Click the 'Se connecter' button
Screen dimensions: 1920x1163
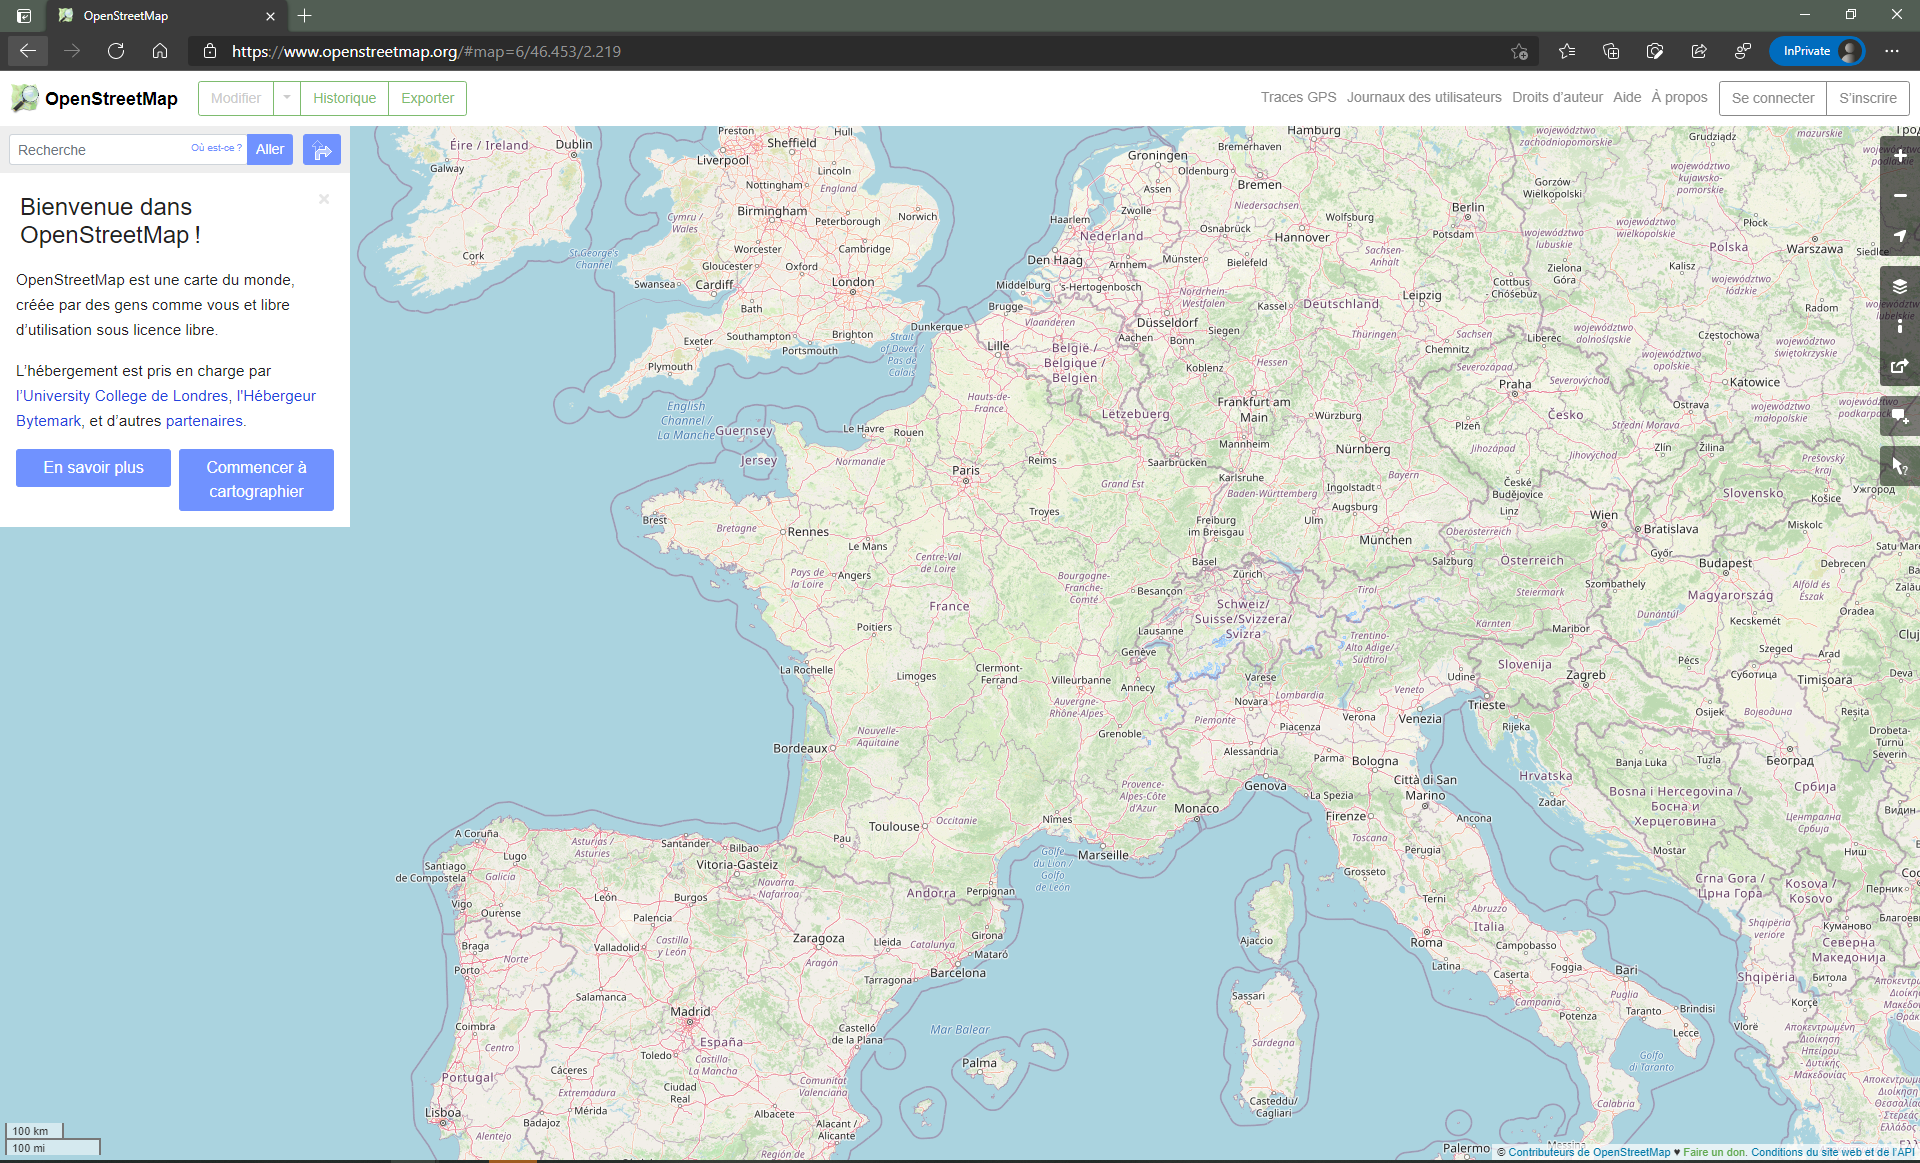click(x=1772, y=98)
